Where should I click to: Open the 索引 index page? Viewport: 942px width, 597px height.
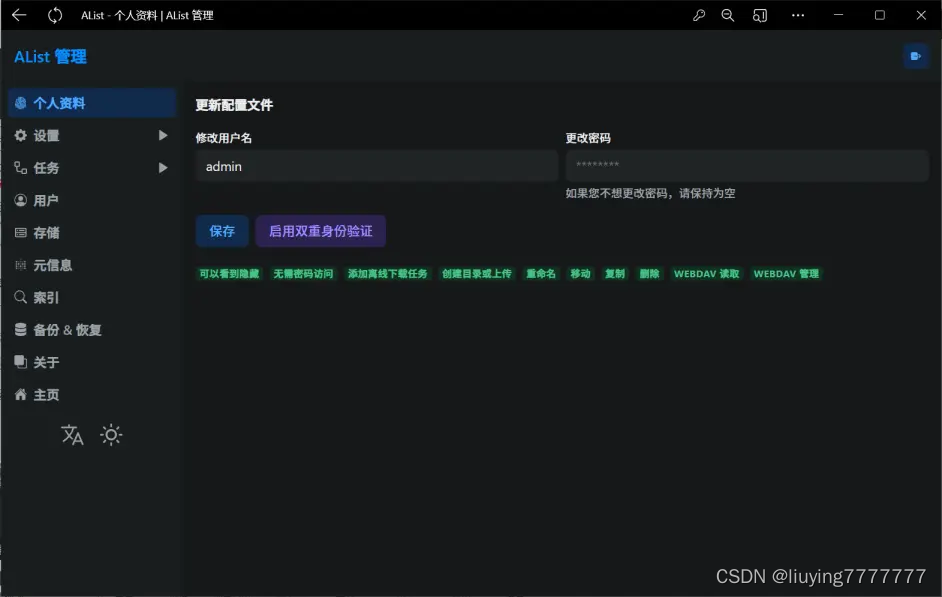tap(92, 297)
